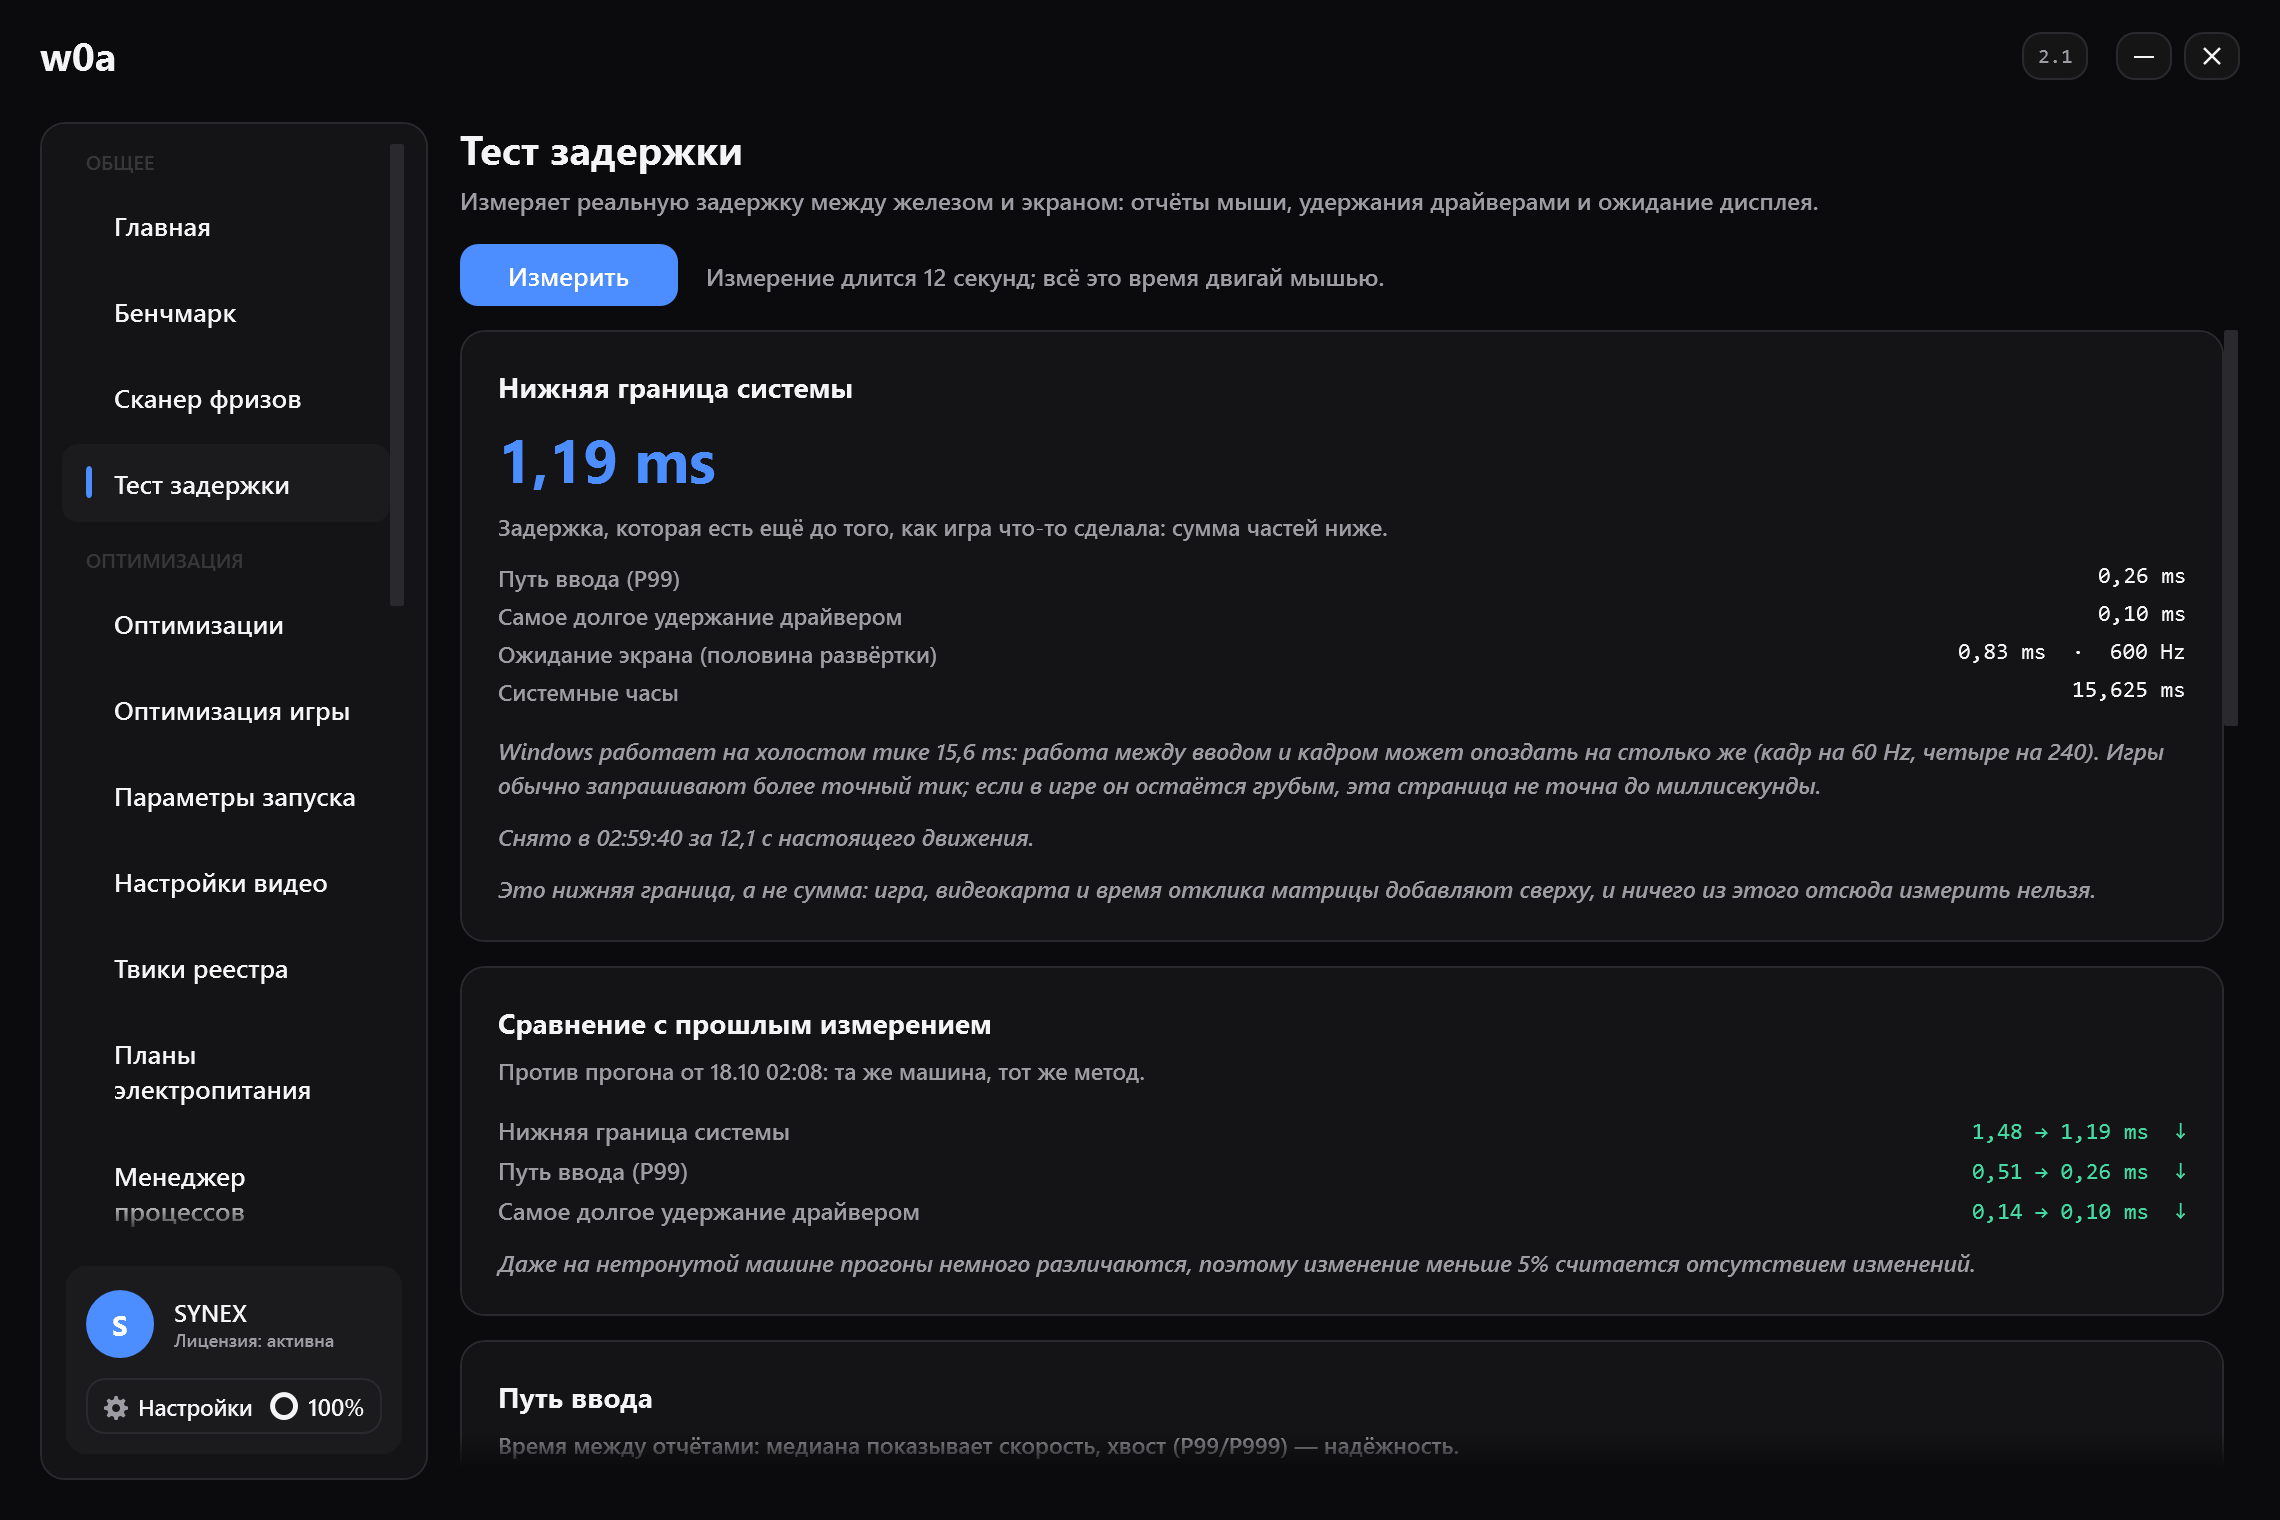
Task: Click the SYNEX avatar circle
Action: (120, 1324)
